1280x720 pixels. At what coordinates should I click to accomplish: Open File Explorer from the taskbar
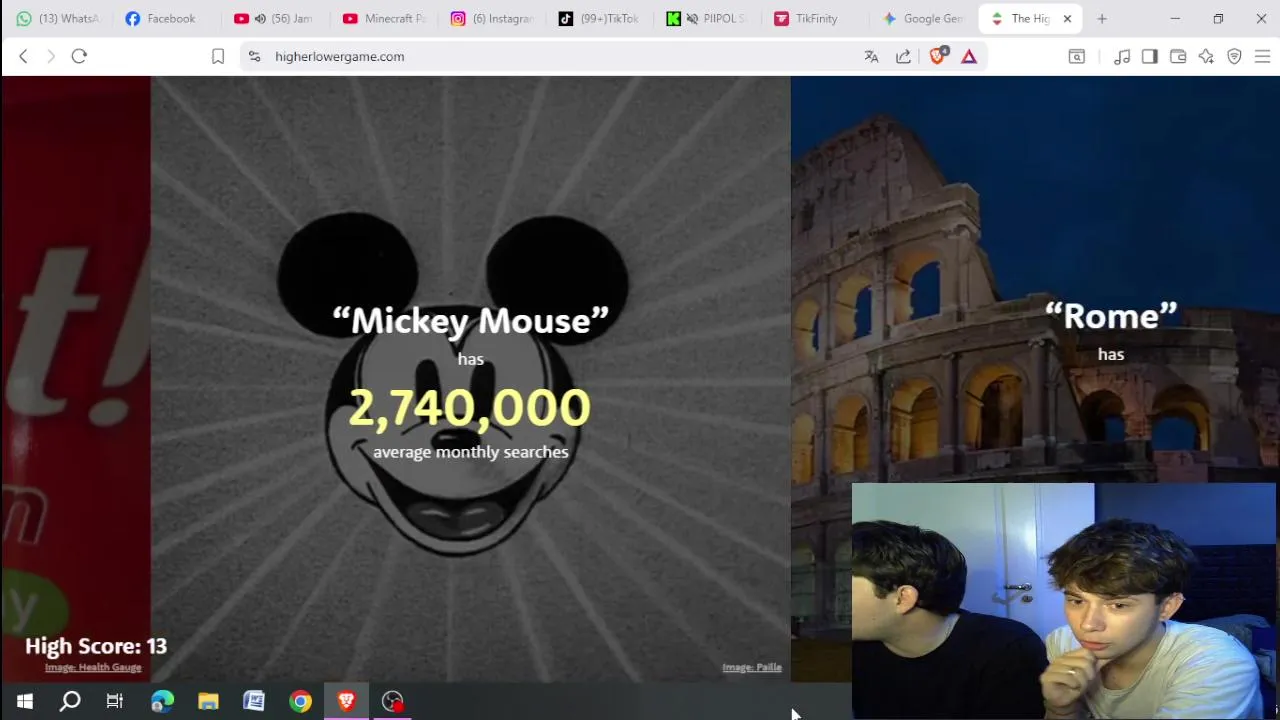(208, 702)
